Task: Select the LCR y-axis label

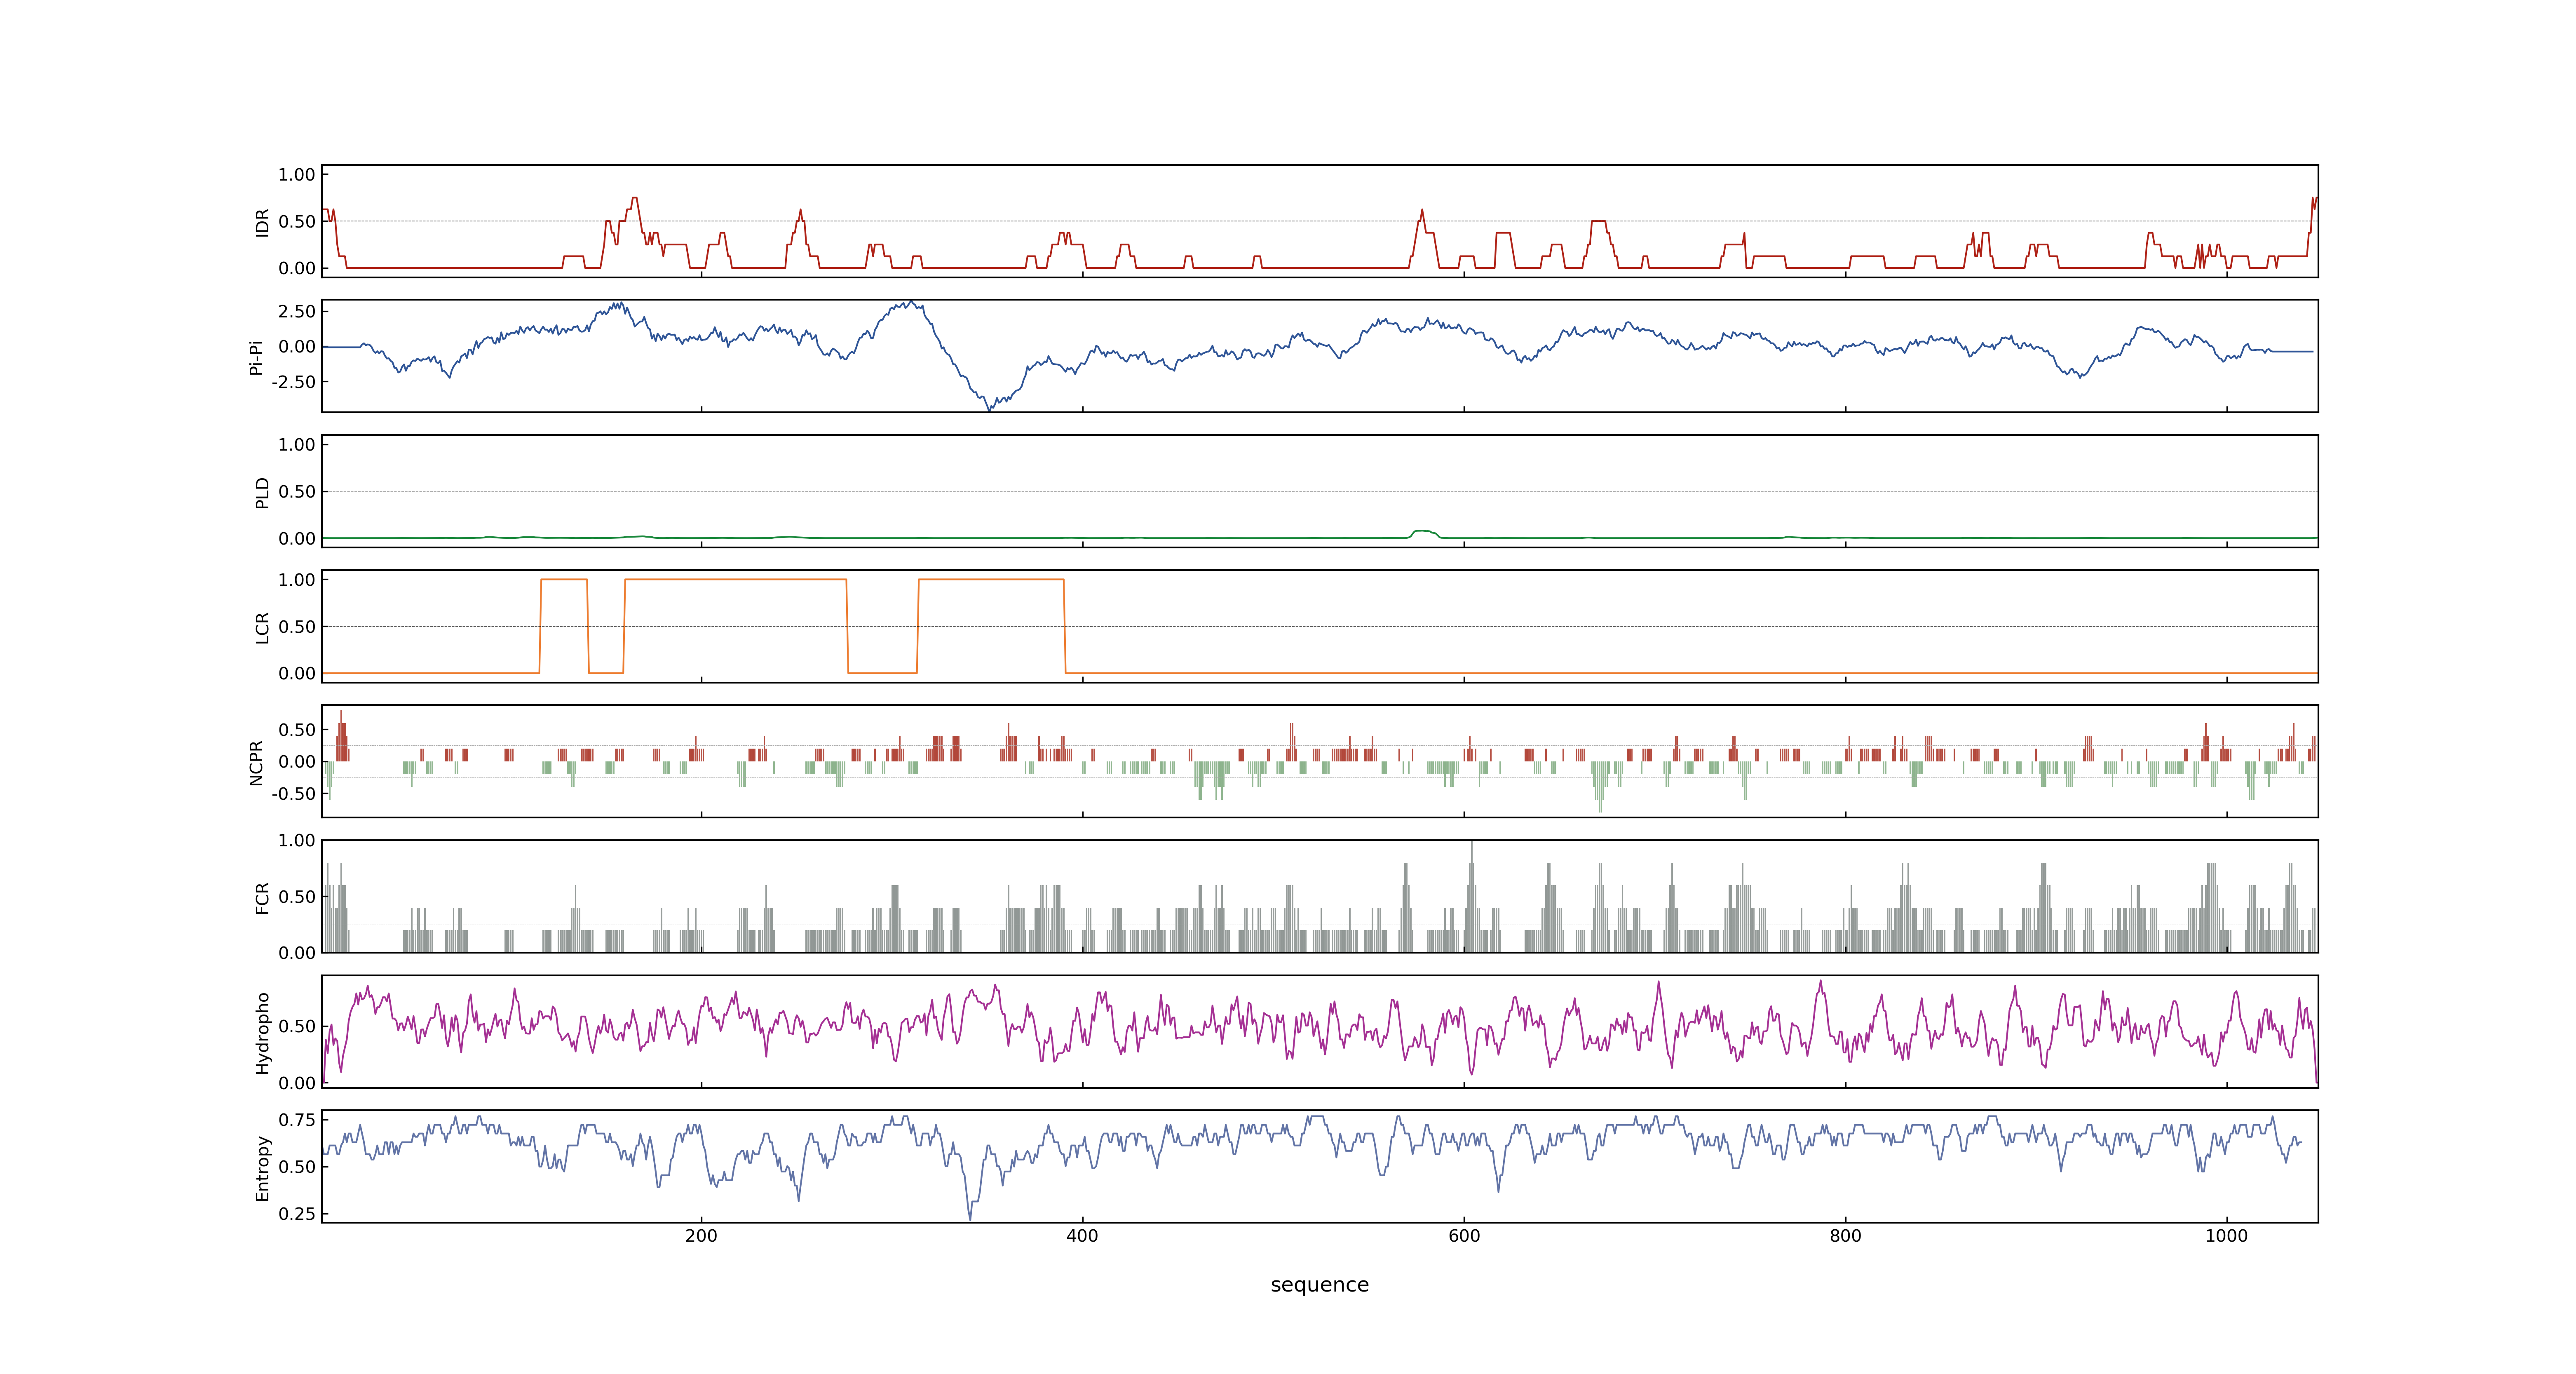Action: coord(262,627)
